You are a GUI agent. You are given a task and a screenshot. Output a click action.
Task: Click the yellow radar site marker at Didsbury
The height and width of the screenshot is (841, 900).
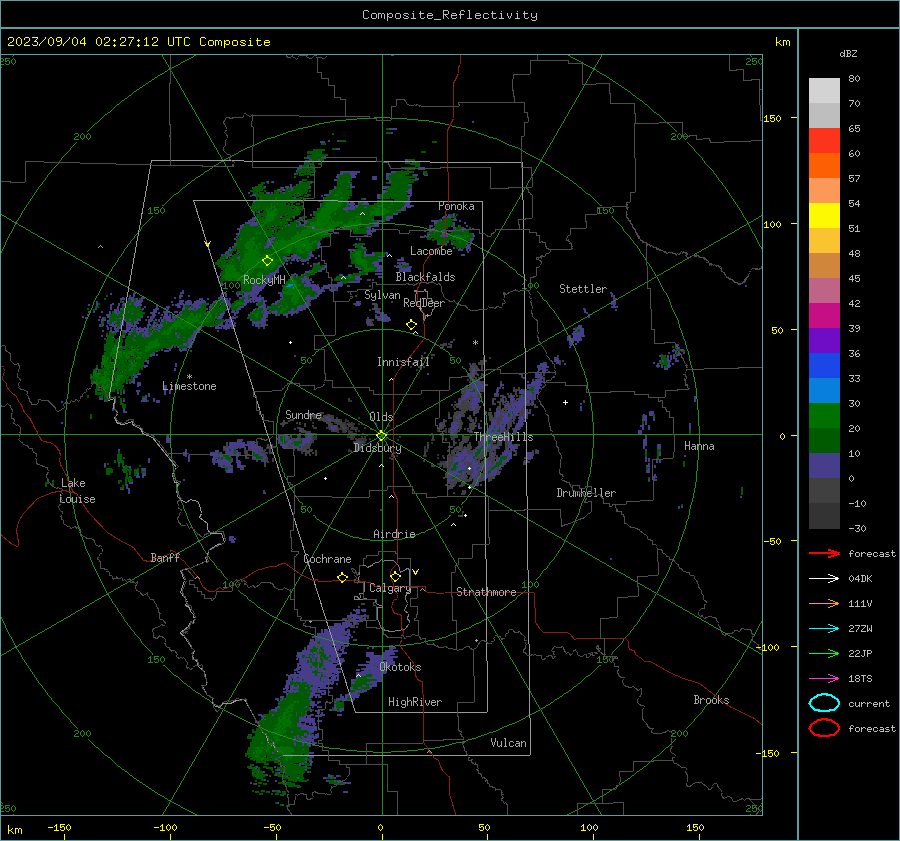[382, 436]
